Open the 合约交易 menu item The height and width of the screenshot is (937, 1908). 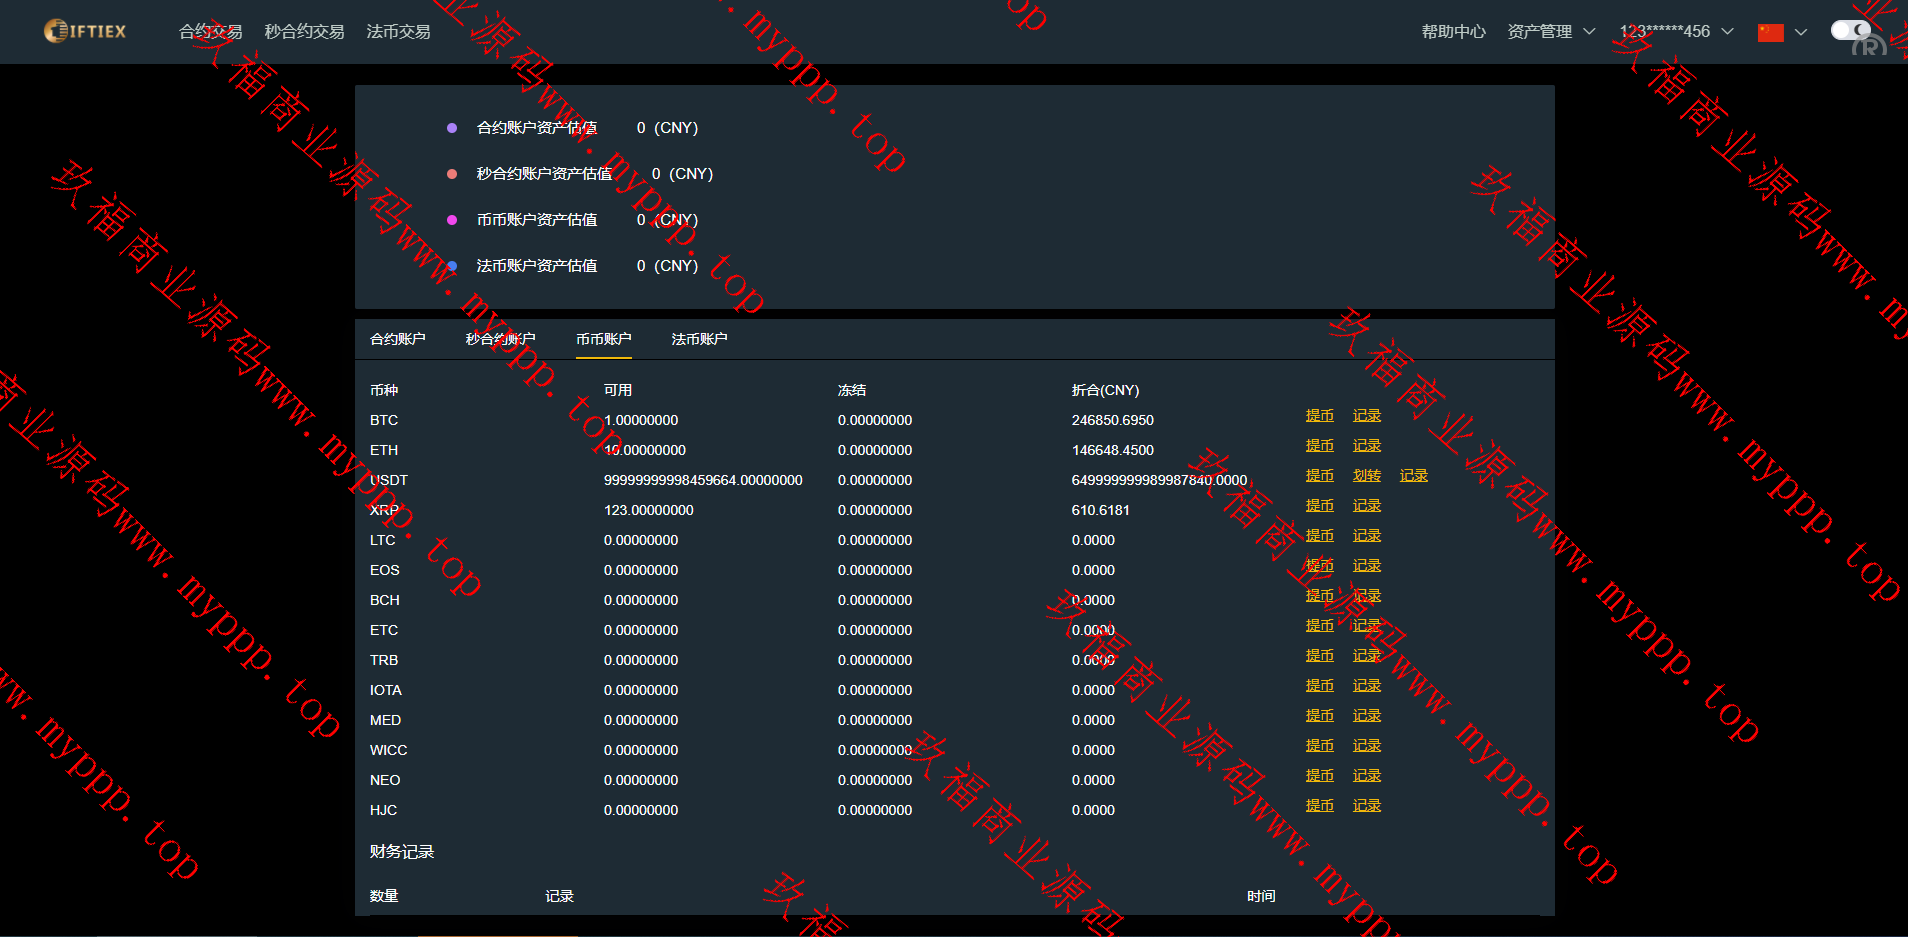point(210,32)
